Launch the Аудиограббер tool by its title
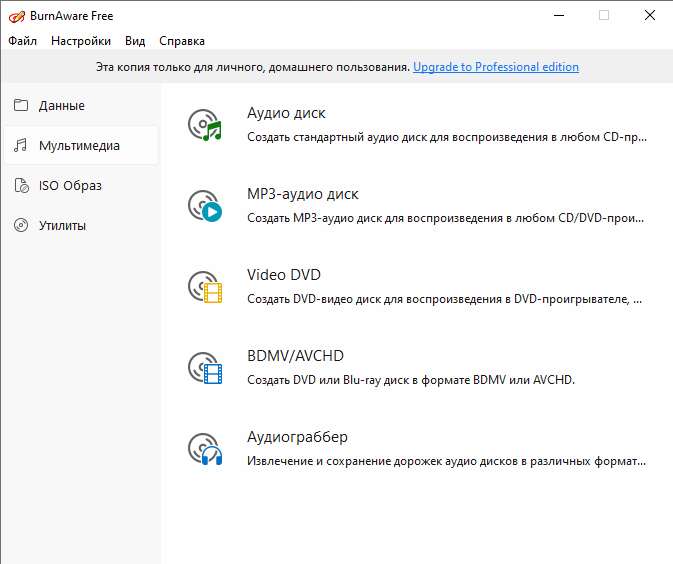673x564 pixels. (297, 437)
